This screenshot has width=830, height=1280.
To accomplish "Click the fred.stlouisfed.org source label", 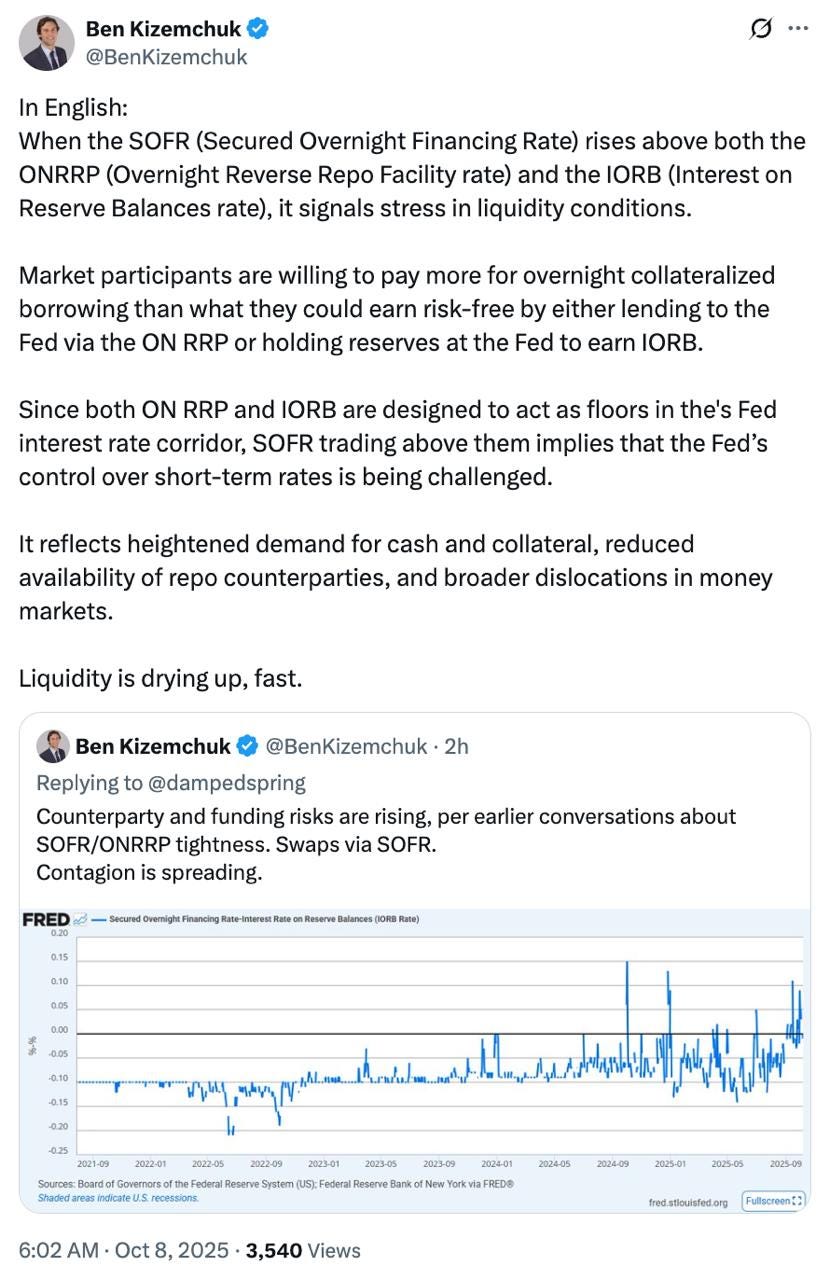I will coord(687,1203).
